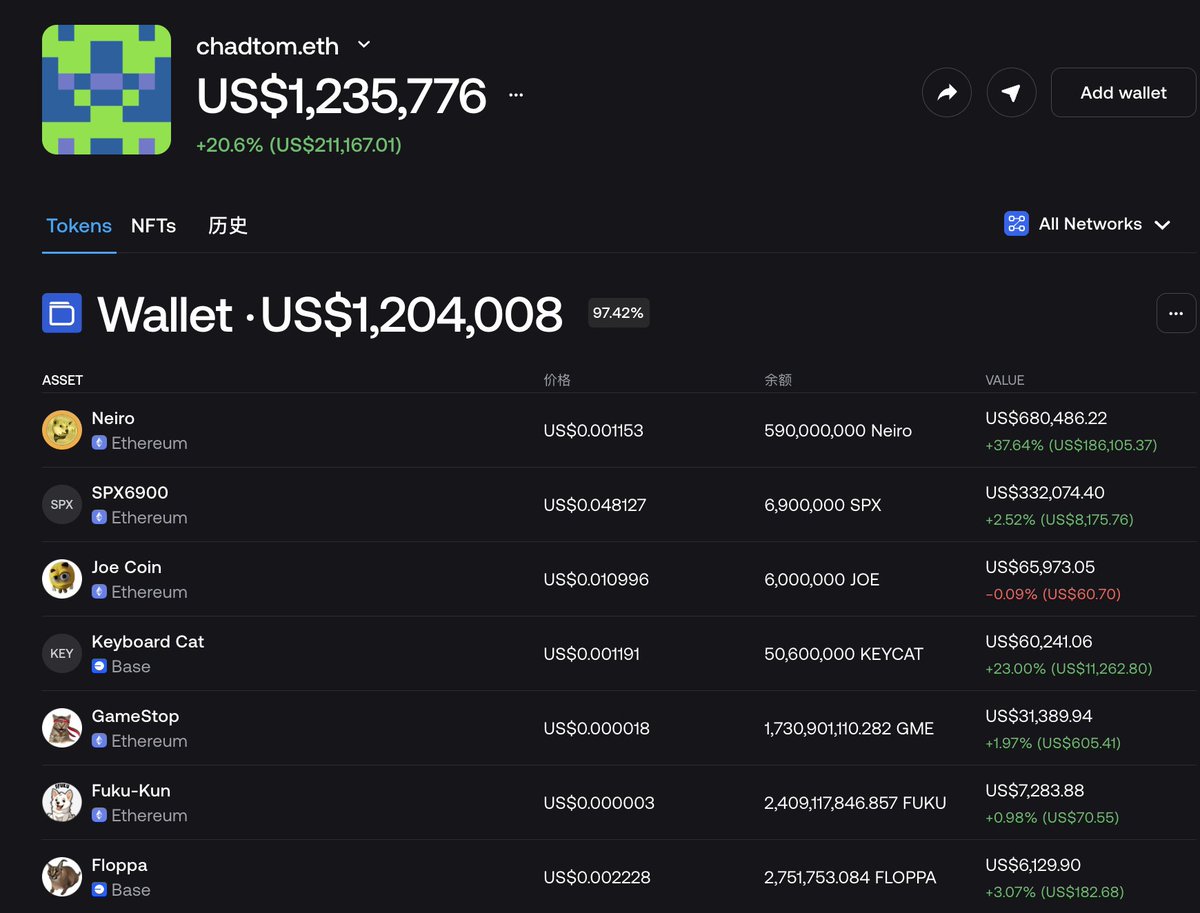Open the Neiro asset name

click(x=113, y=418)
